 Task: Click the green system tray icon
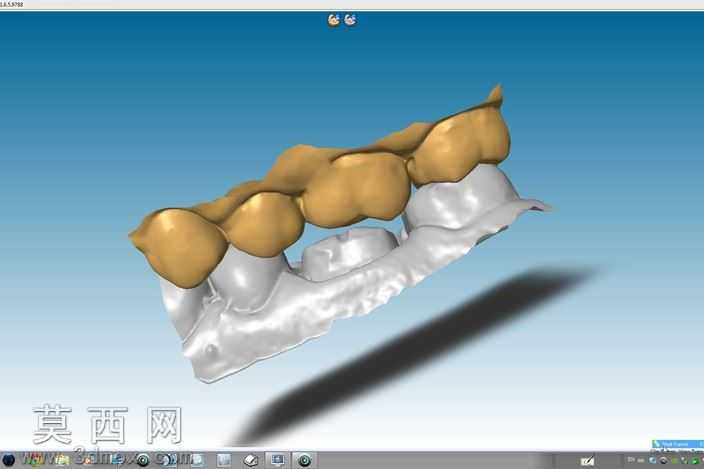(x=695, y=461)
